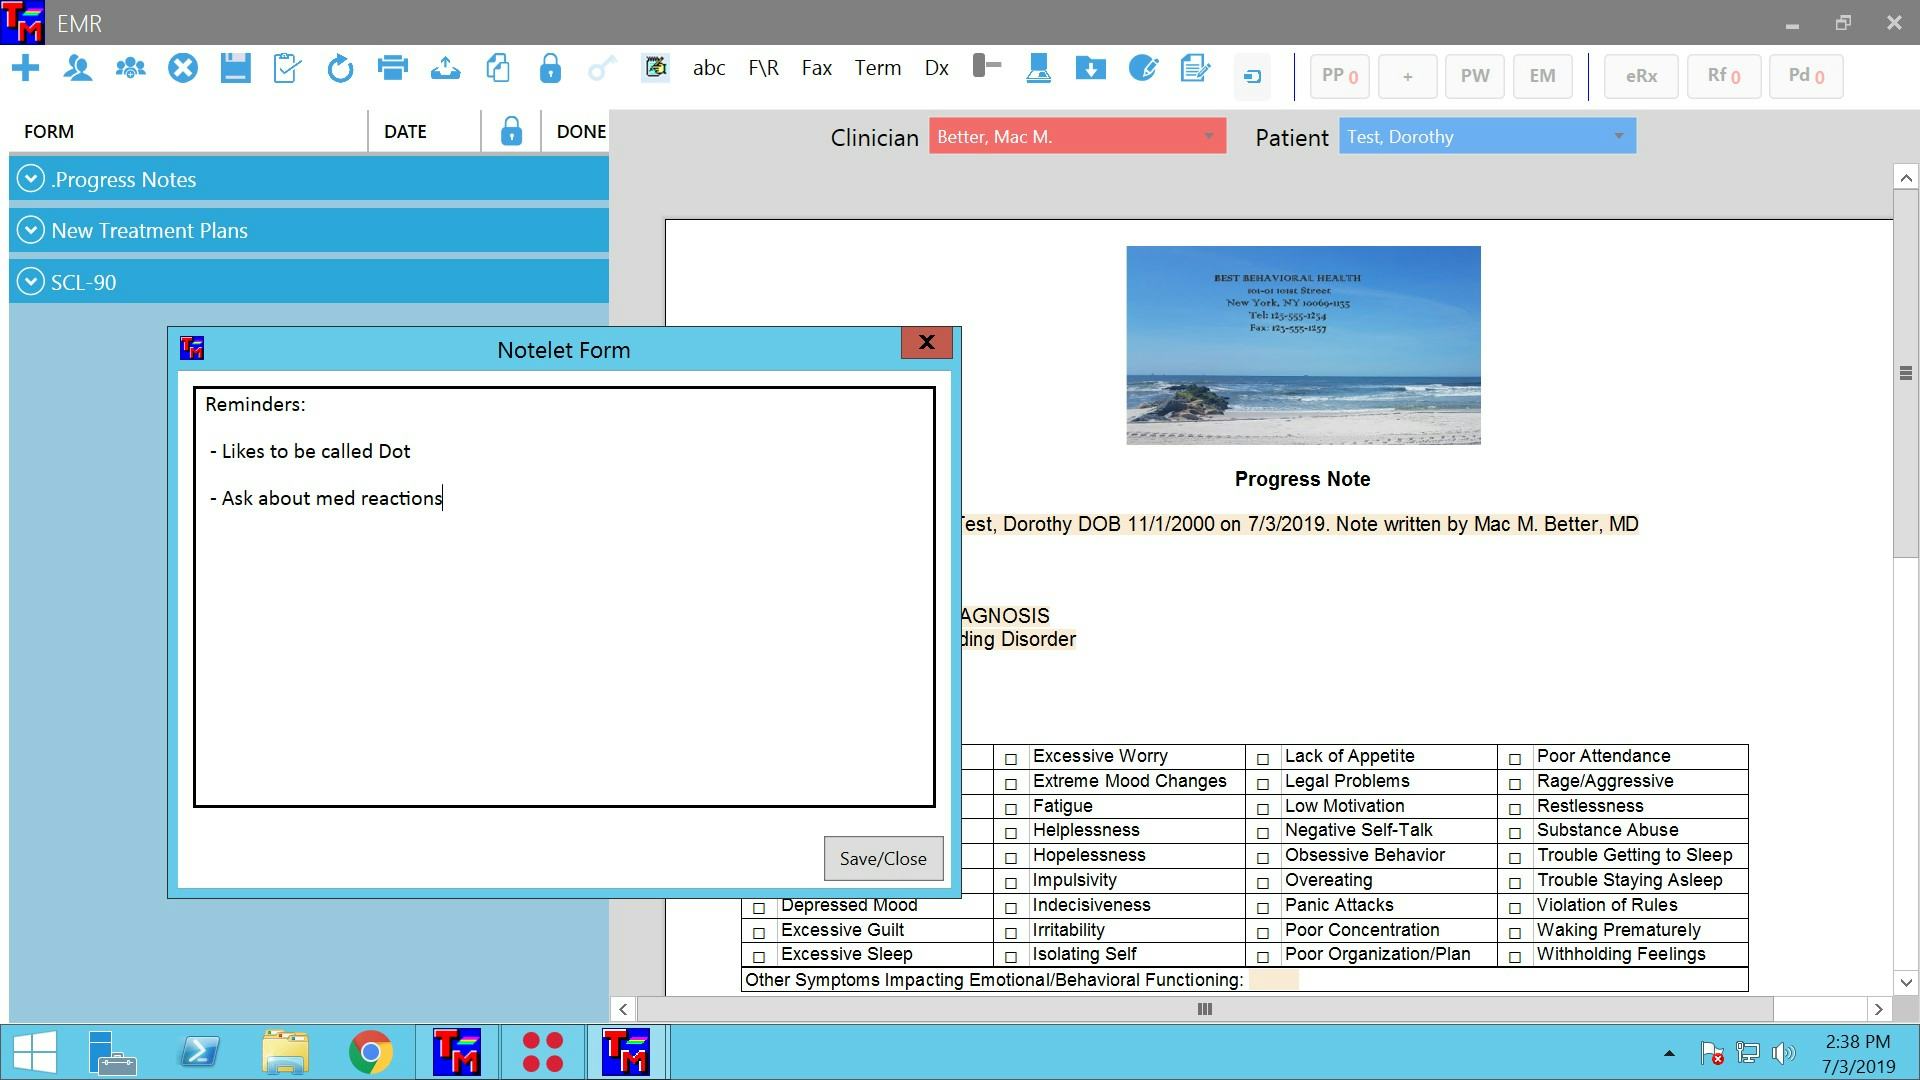Click the circular refresh arrow icon
This screenshot has width=1920, height=1080.
pyautogui.click(x=340, y=69)
